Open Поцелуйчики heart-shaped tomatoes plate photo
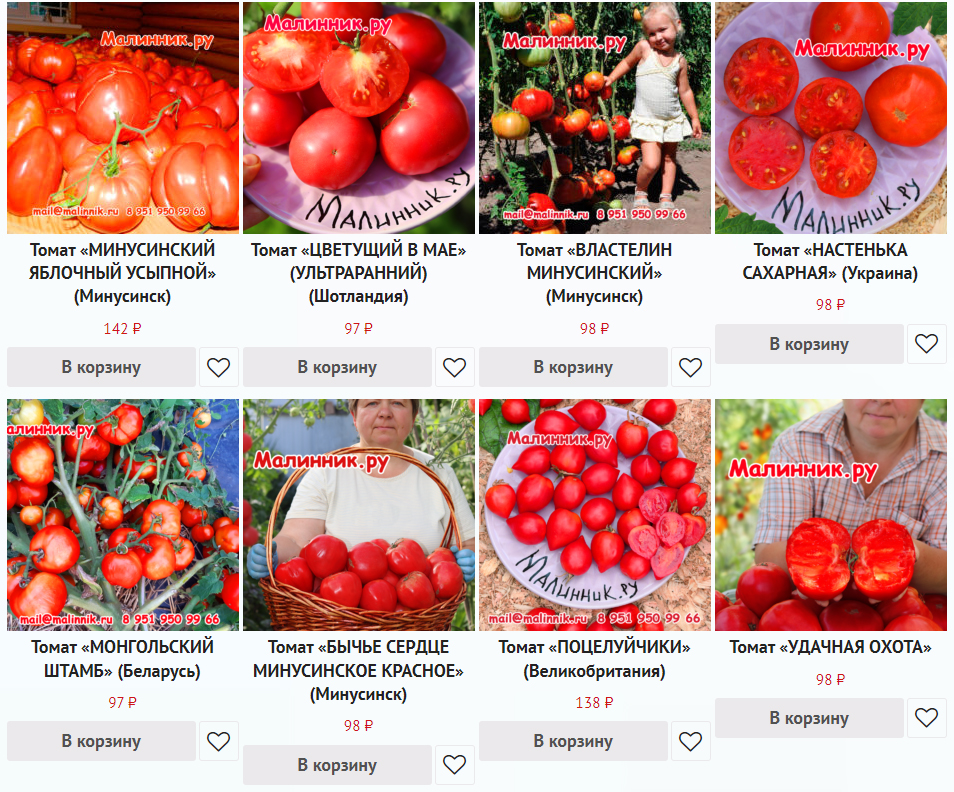The height and width of the screenshot is (792, 954). tap(595, 515)
